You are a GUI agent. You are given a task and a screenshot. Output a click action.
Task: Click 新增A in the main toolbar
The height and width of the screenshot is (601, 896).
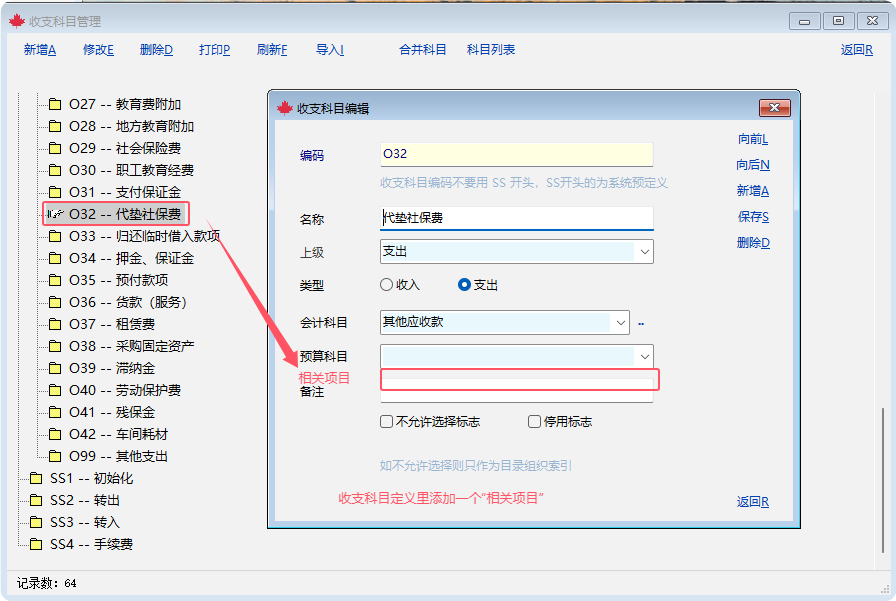[x=40, y=50]
